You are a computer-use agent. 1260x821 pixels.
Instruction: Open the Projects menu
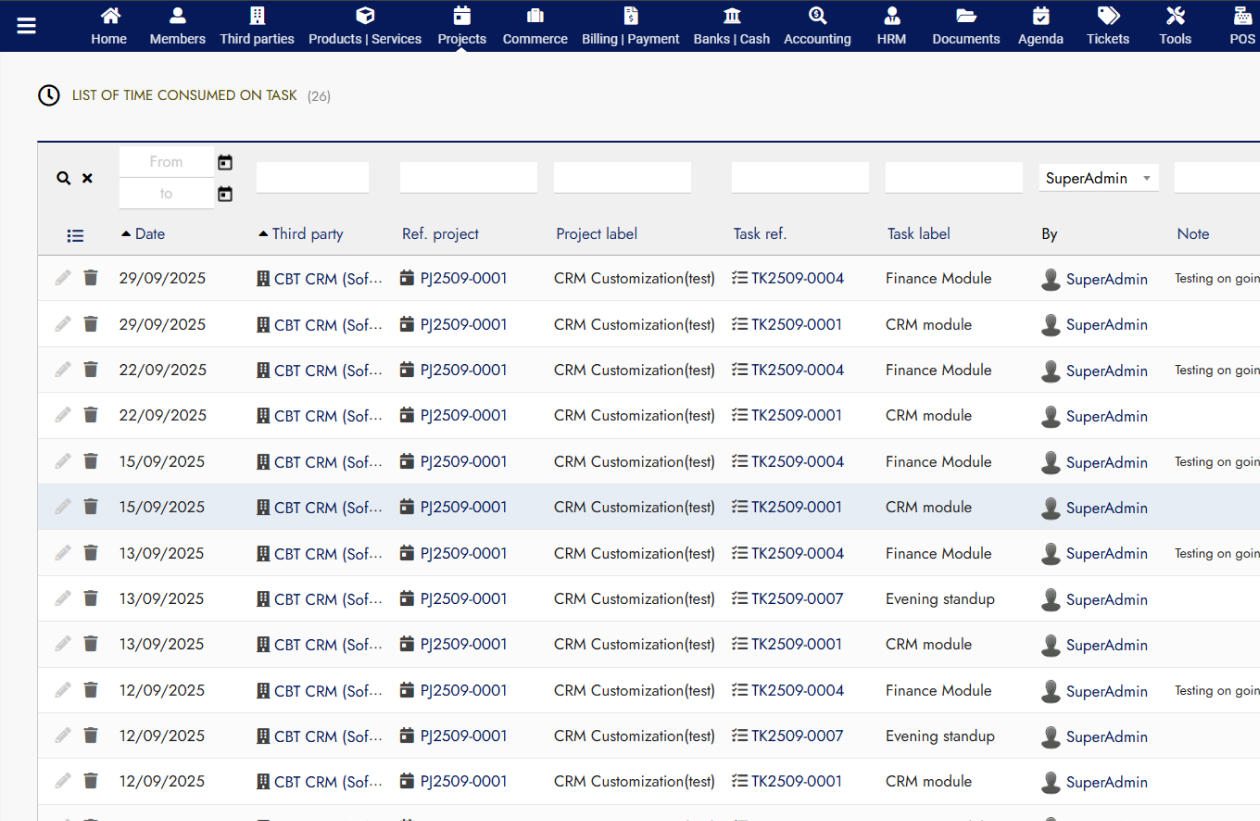pos(462,26)
